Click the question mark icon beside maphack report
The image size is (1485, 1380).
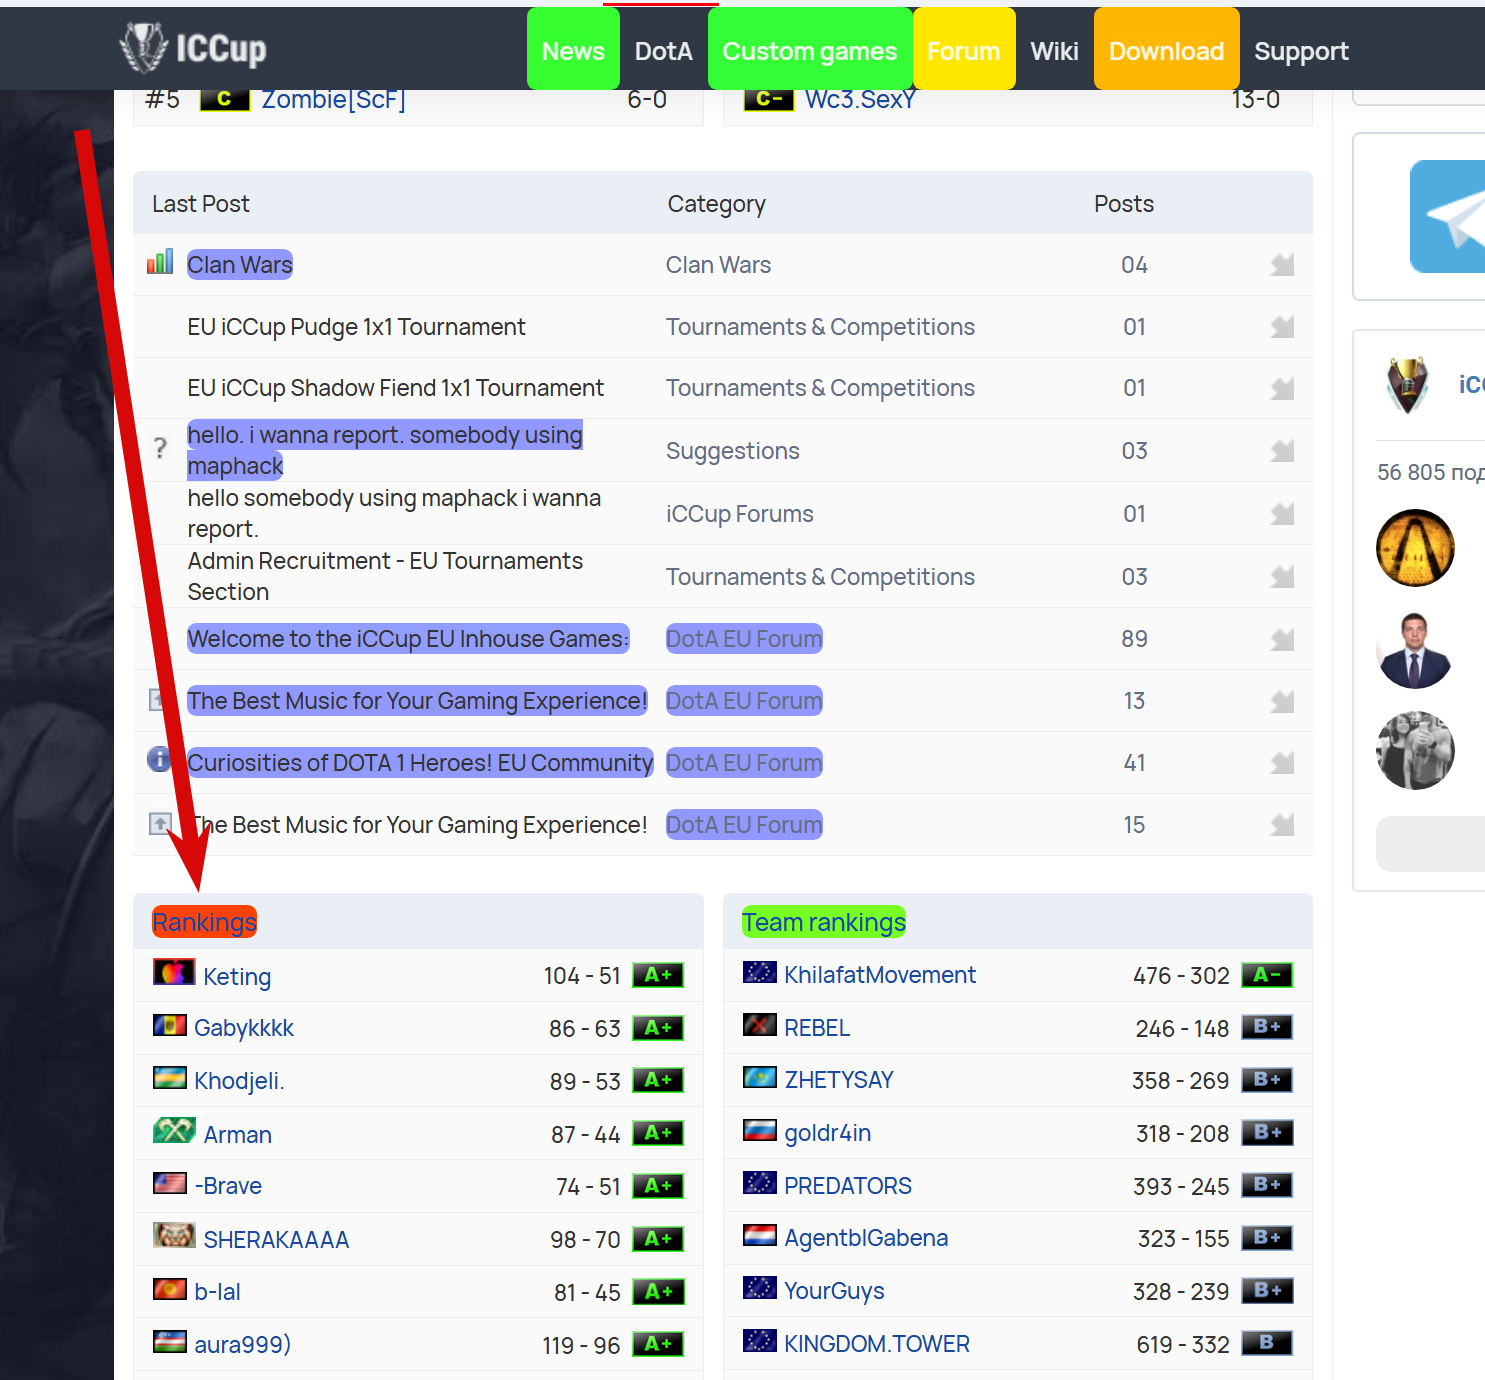(160, 448)
